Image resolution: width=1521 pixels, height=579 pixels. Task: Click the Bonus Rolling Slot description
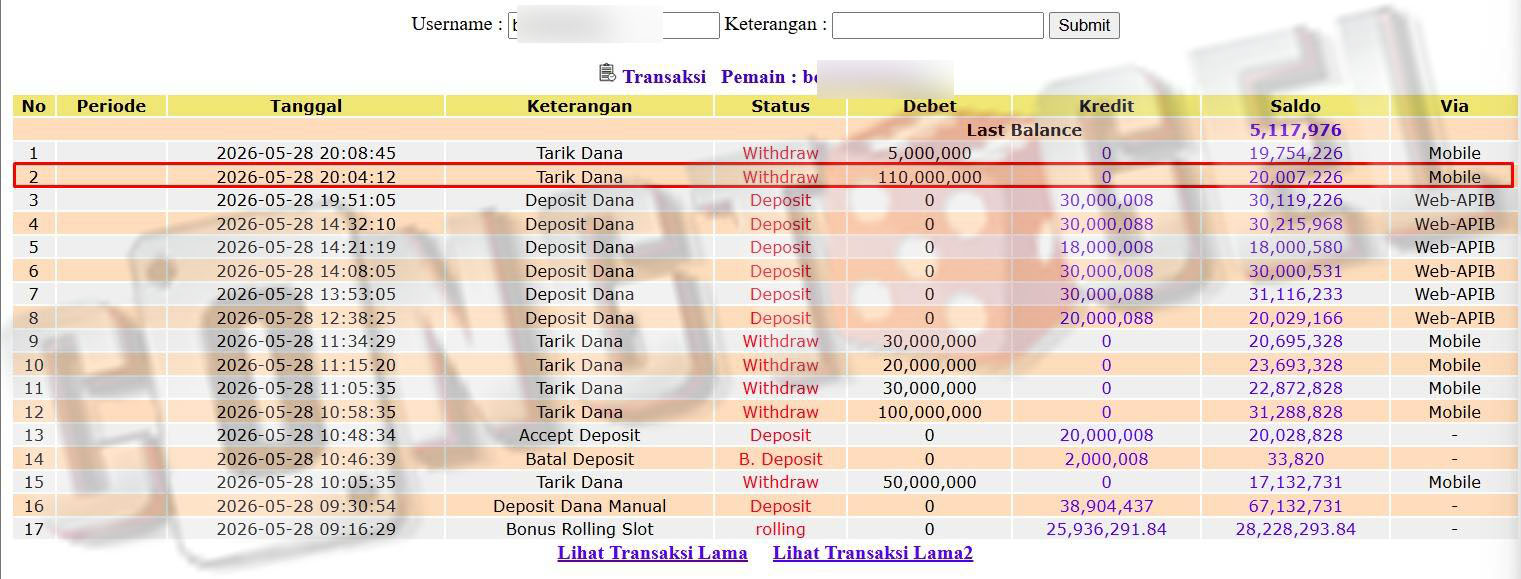pyautogui.click(x=579, y=529)
